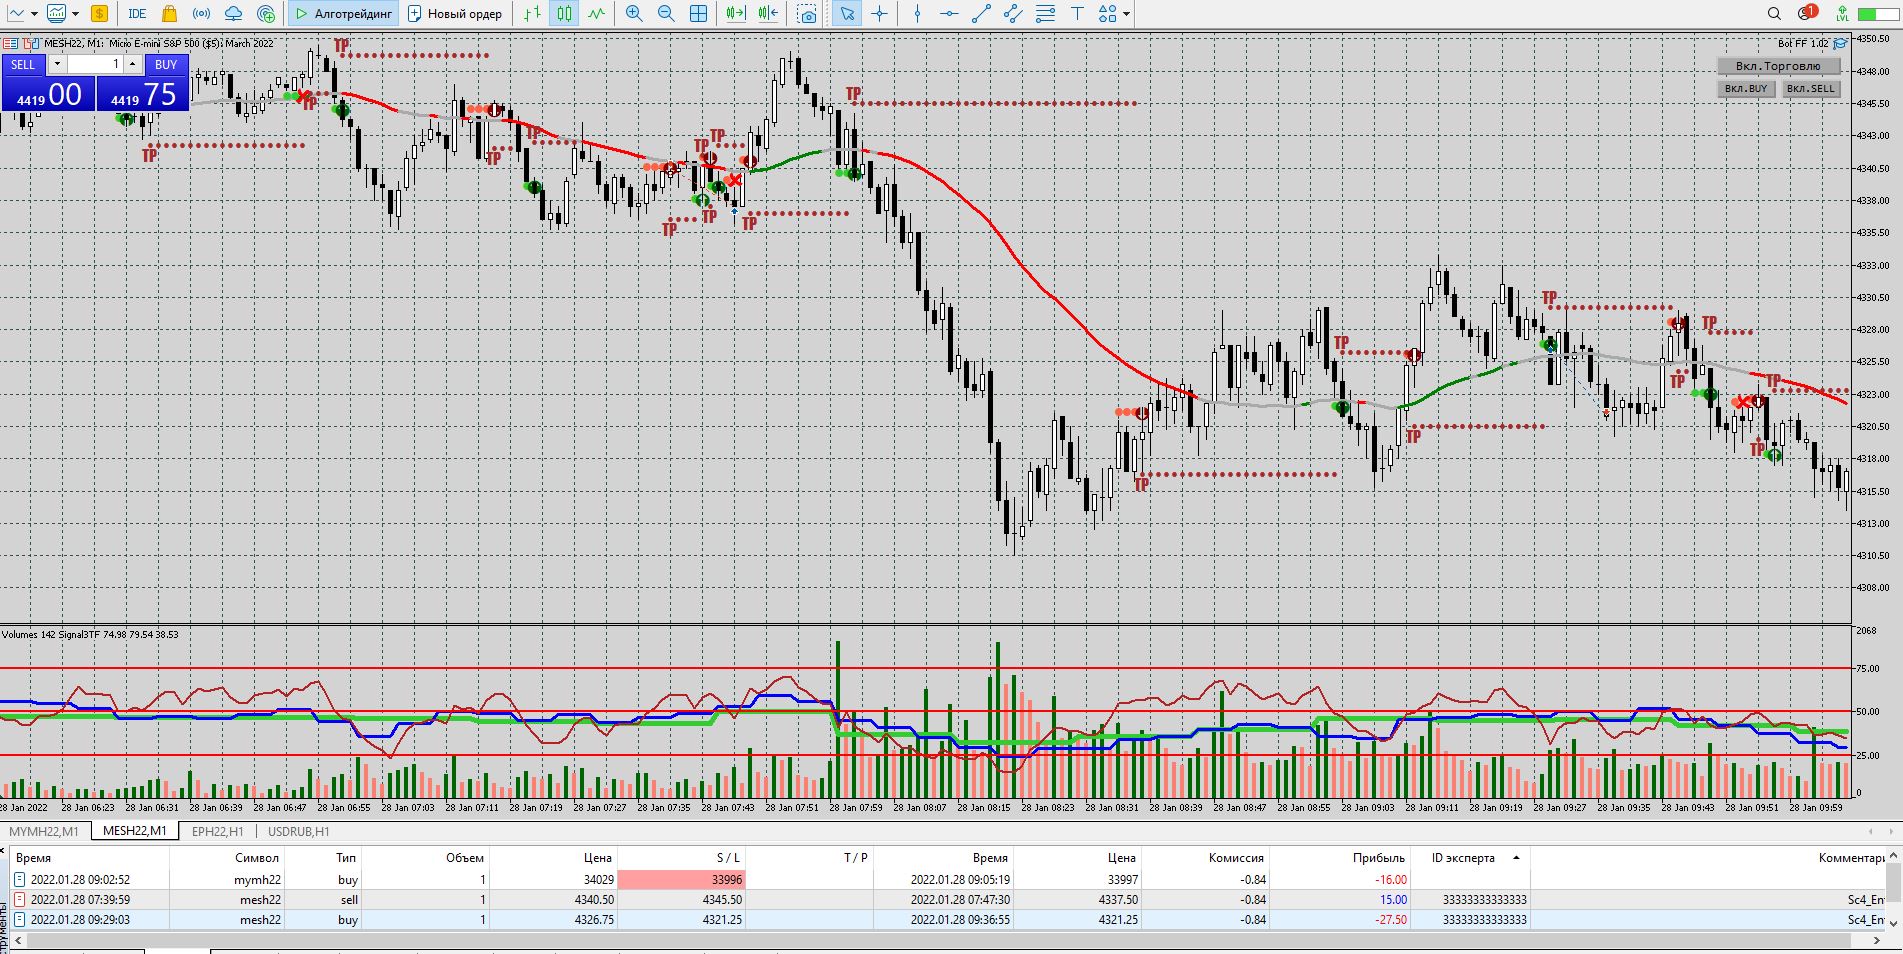Open the EPH22,H1 chart tab

coord(218,831)
